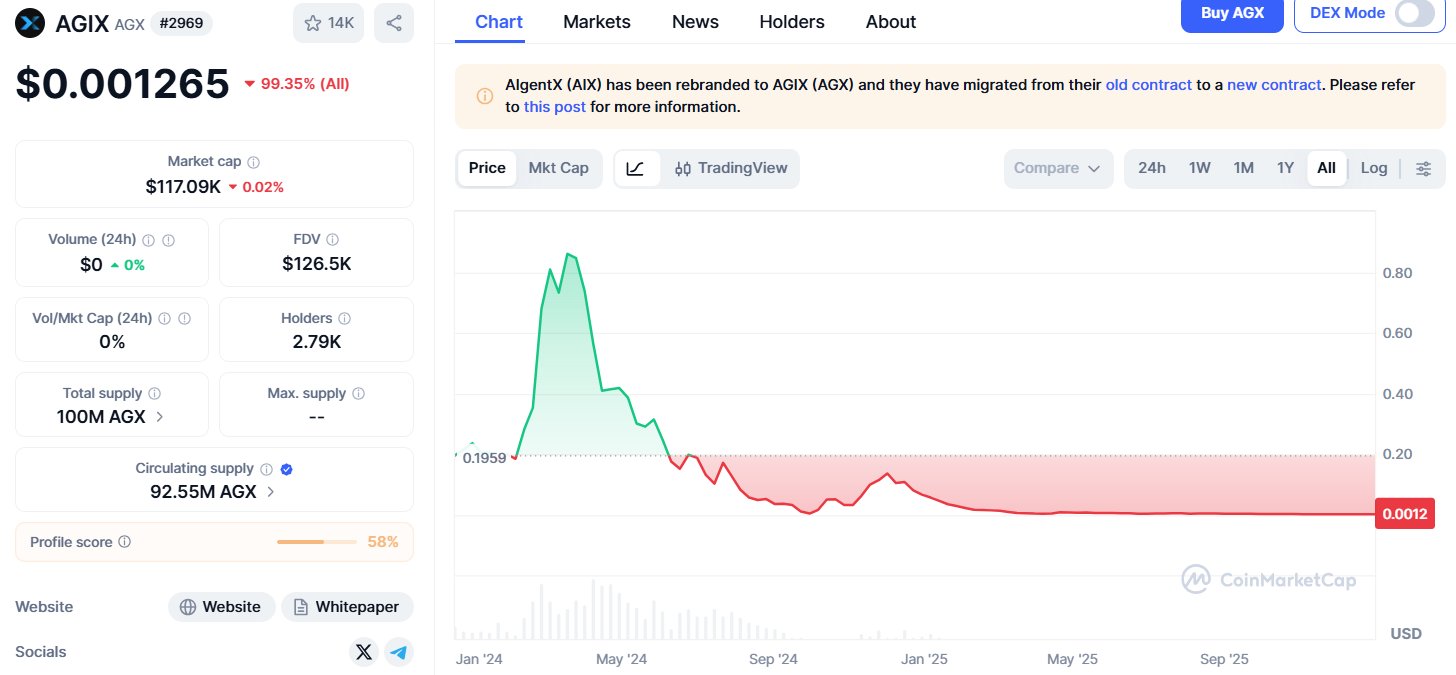
Task: Click the Buy AGX button
Action: (x=1232, y=13)
